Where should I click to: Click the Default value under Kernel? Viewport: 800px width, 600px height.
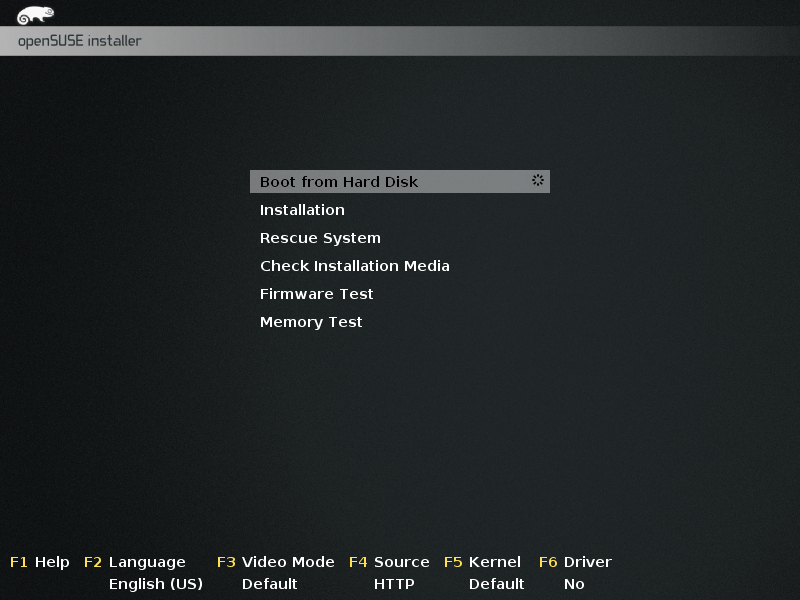(496, 584)
